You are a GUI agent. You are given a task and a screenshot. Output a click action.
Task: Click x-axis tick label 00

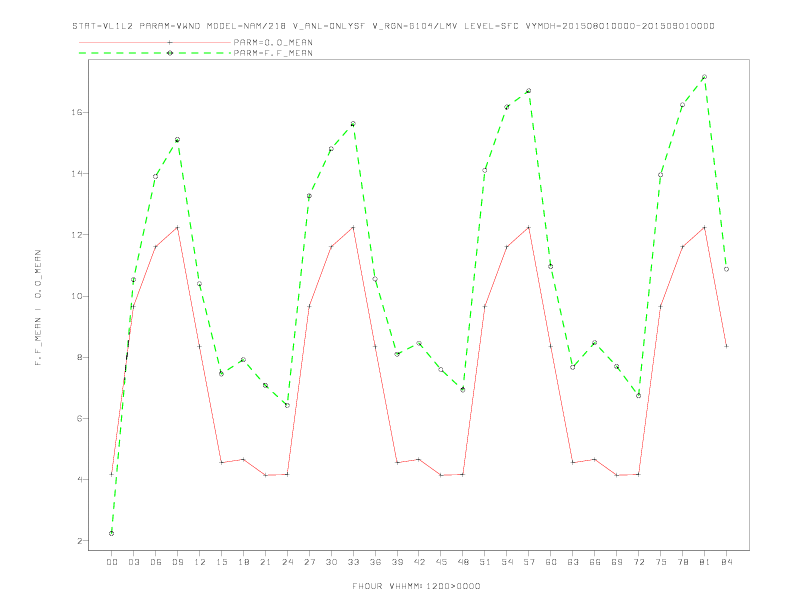point(112,562)
